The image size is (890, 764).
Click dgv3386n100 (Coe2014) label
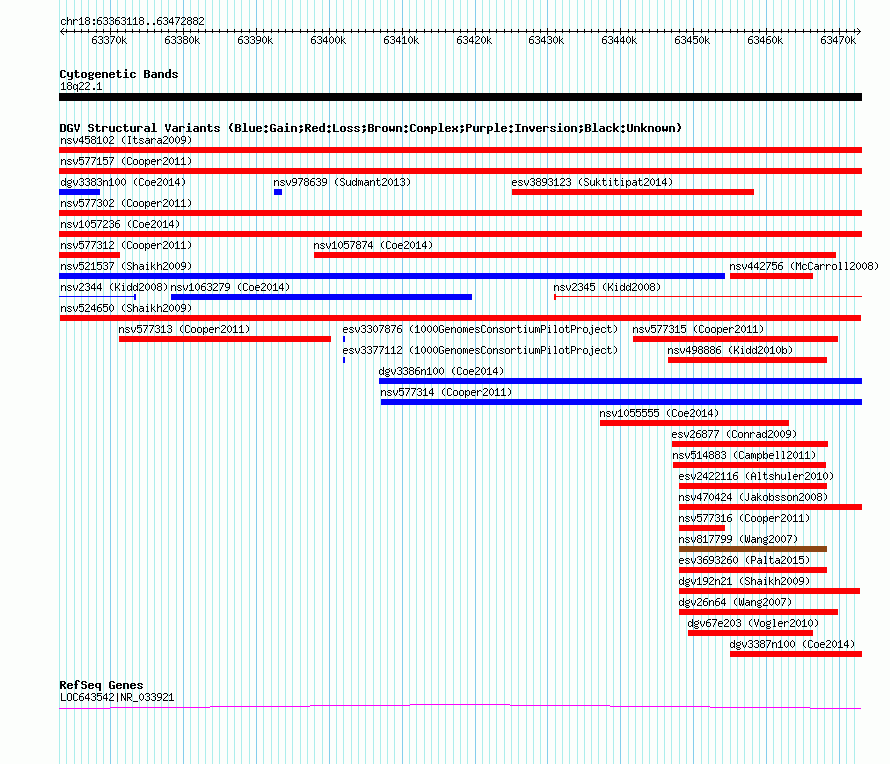441,371
